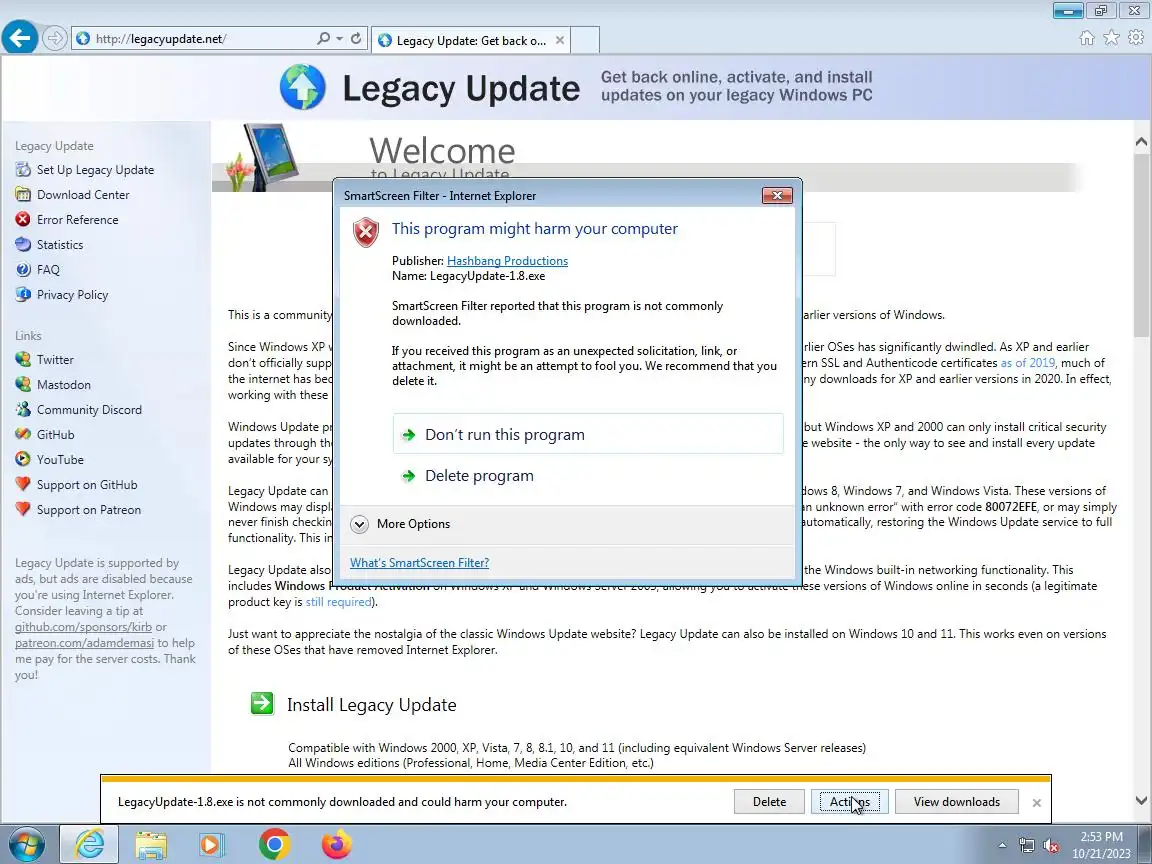Click the Error Reference red X icon
This screenshot has width=1152, height=864.
(x=24, y=220)
